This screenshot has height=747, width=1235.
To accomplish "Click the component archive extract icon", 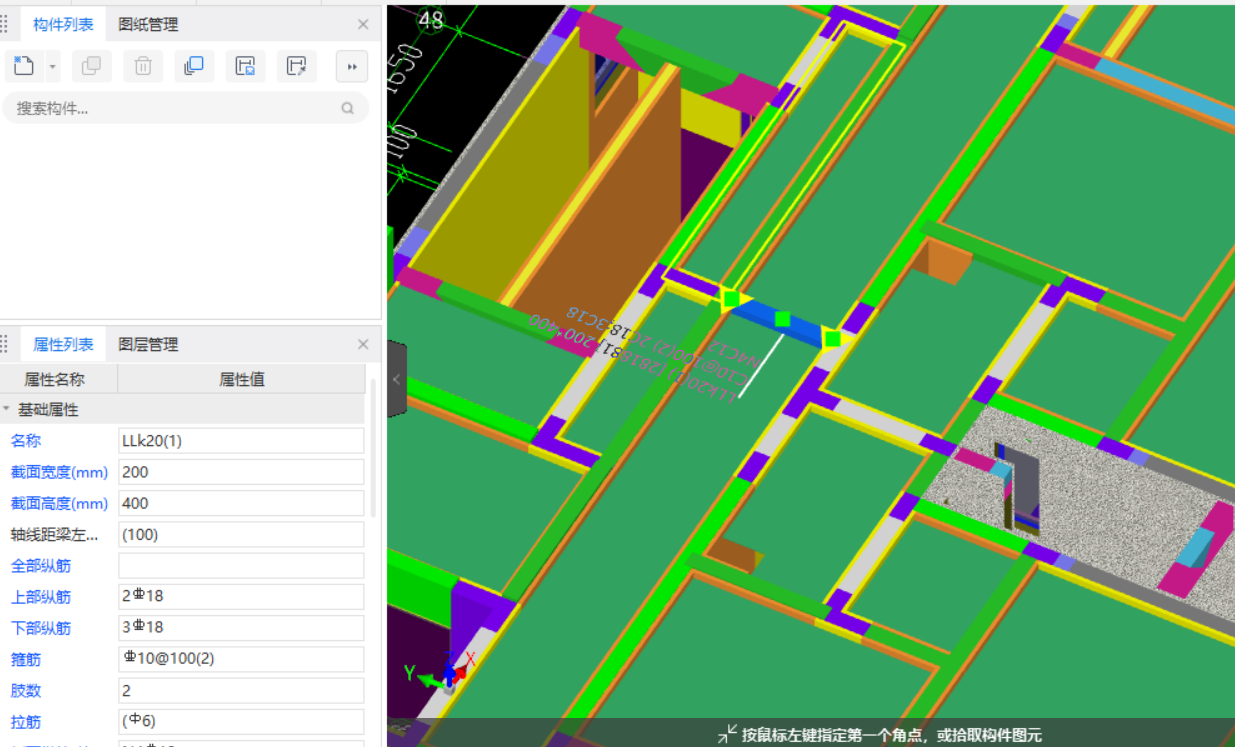I will tap(296, 66).
